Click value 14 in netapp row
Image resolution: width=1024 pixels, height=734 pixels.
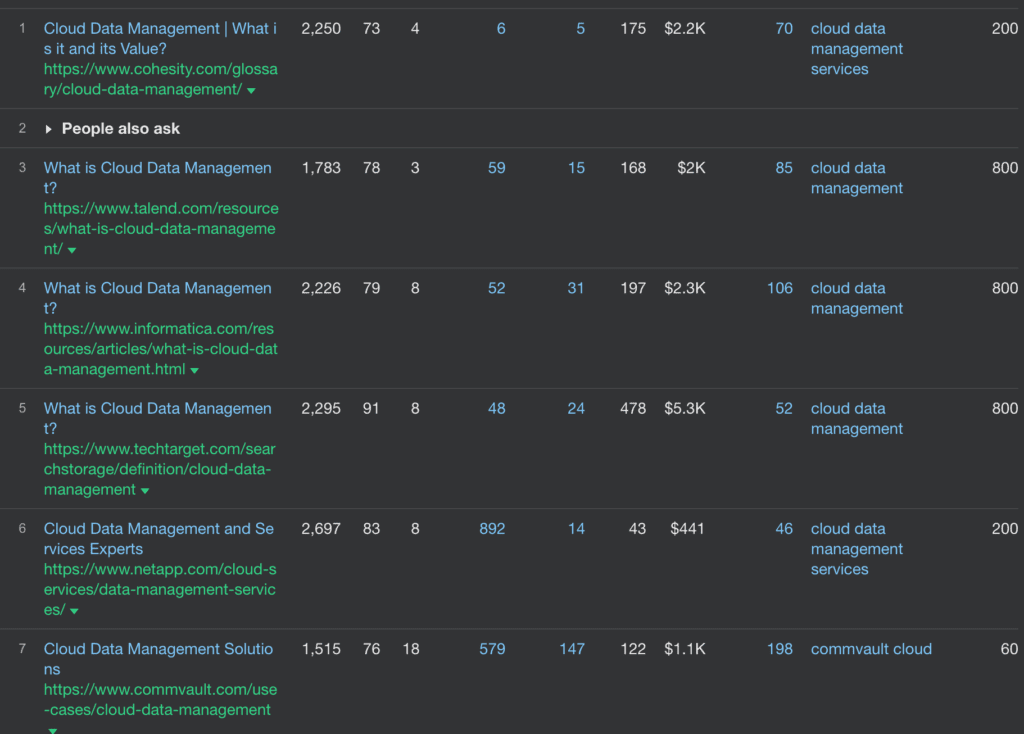[x=576, y=528]
